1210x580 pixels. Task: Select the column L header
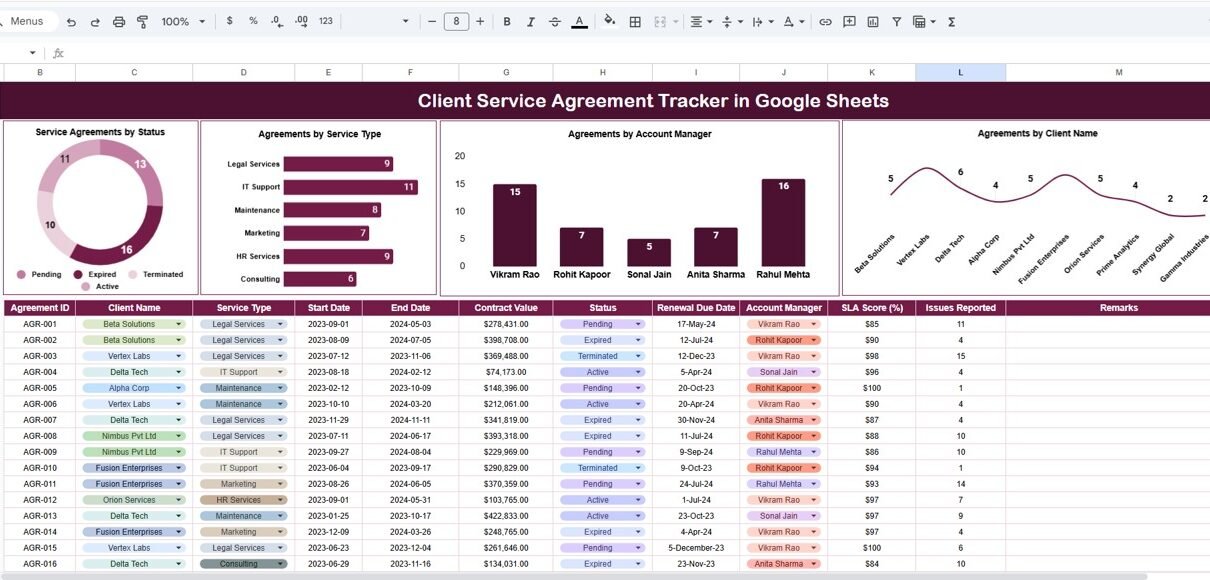(960, 72)
